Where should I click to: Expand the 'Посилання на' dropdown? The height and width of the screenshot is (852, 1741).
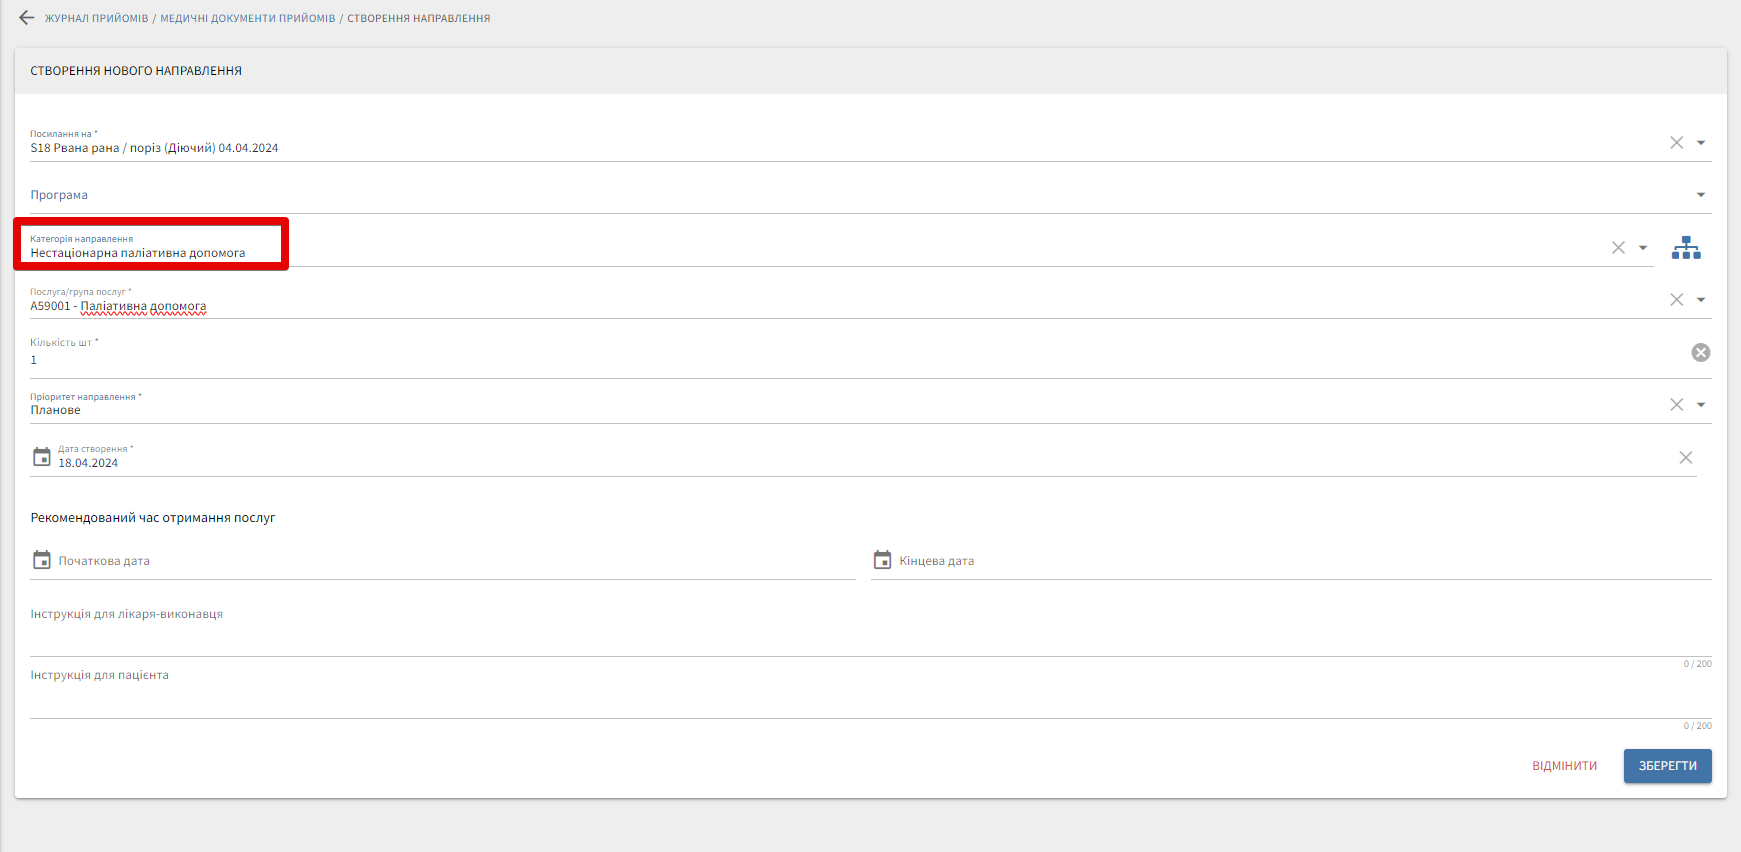click(1701, 143)
